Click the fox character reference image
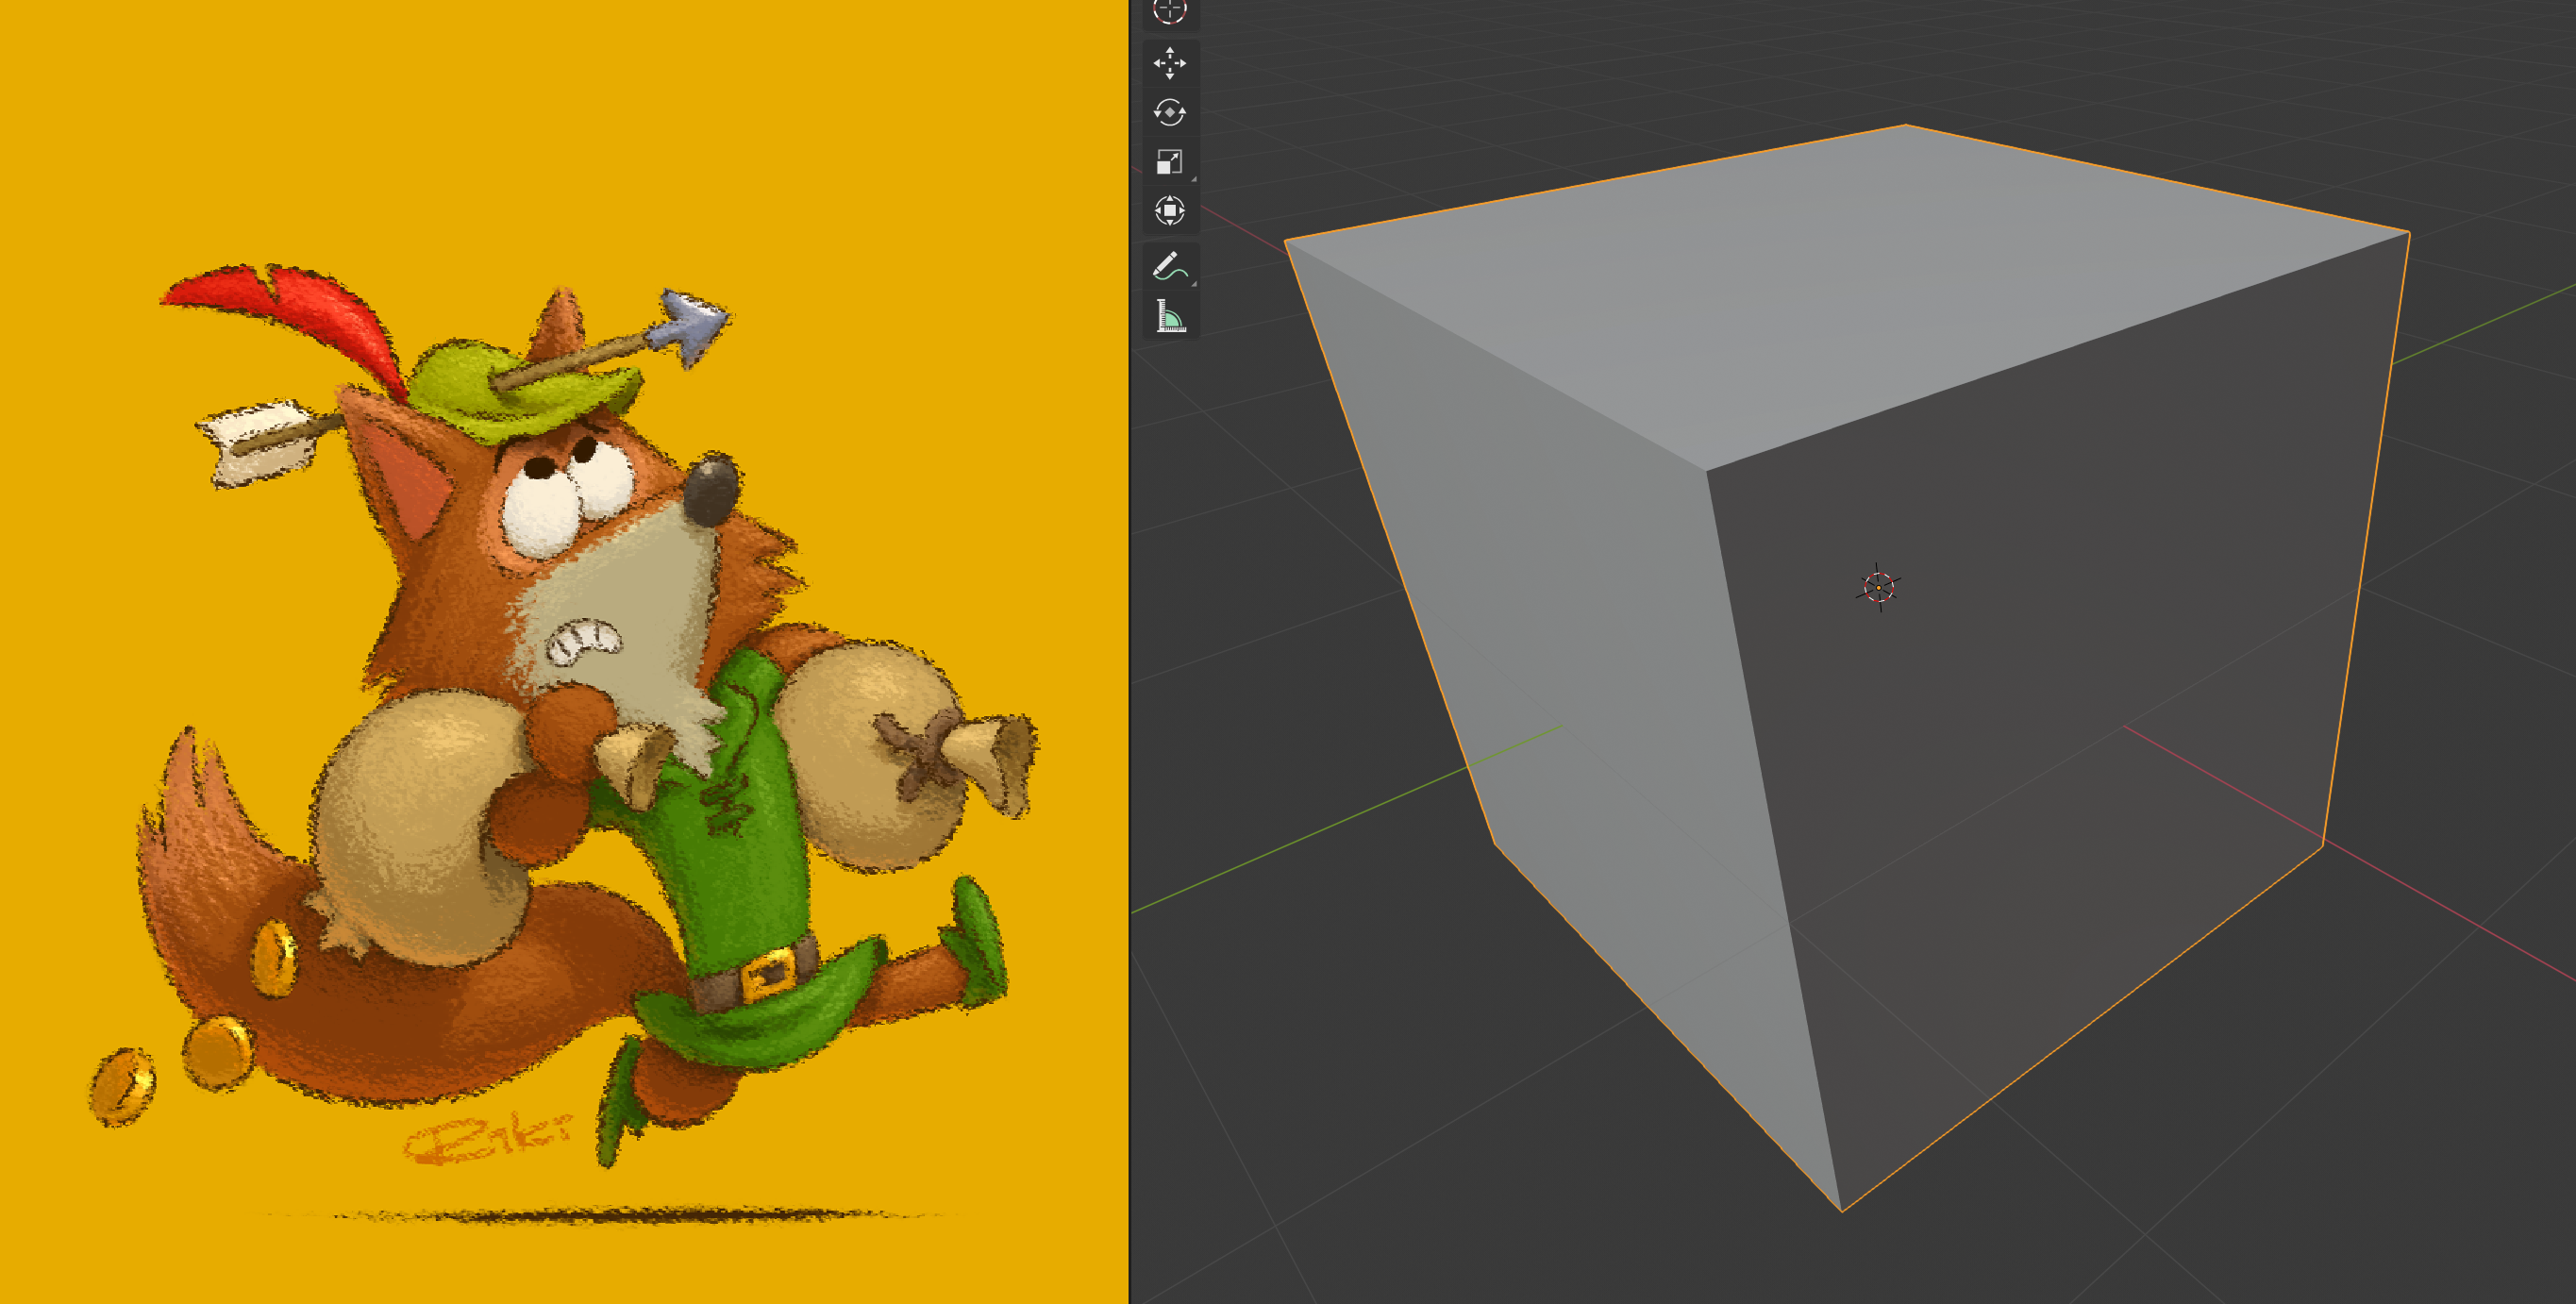 point(550,700)
